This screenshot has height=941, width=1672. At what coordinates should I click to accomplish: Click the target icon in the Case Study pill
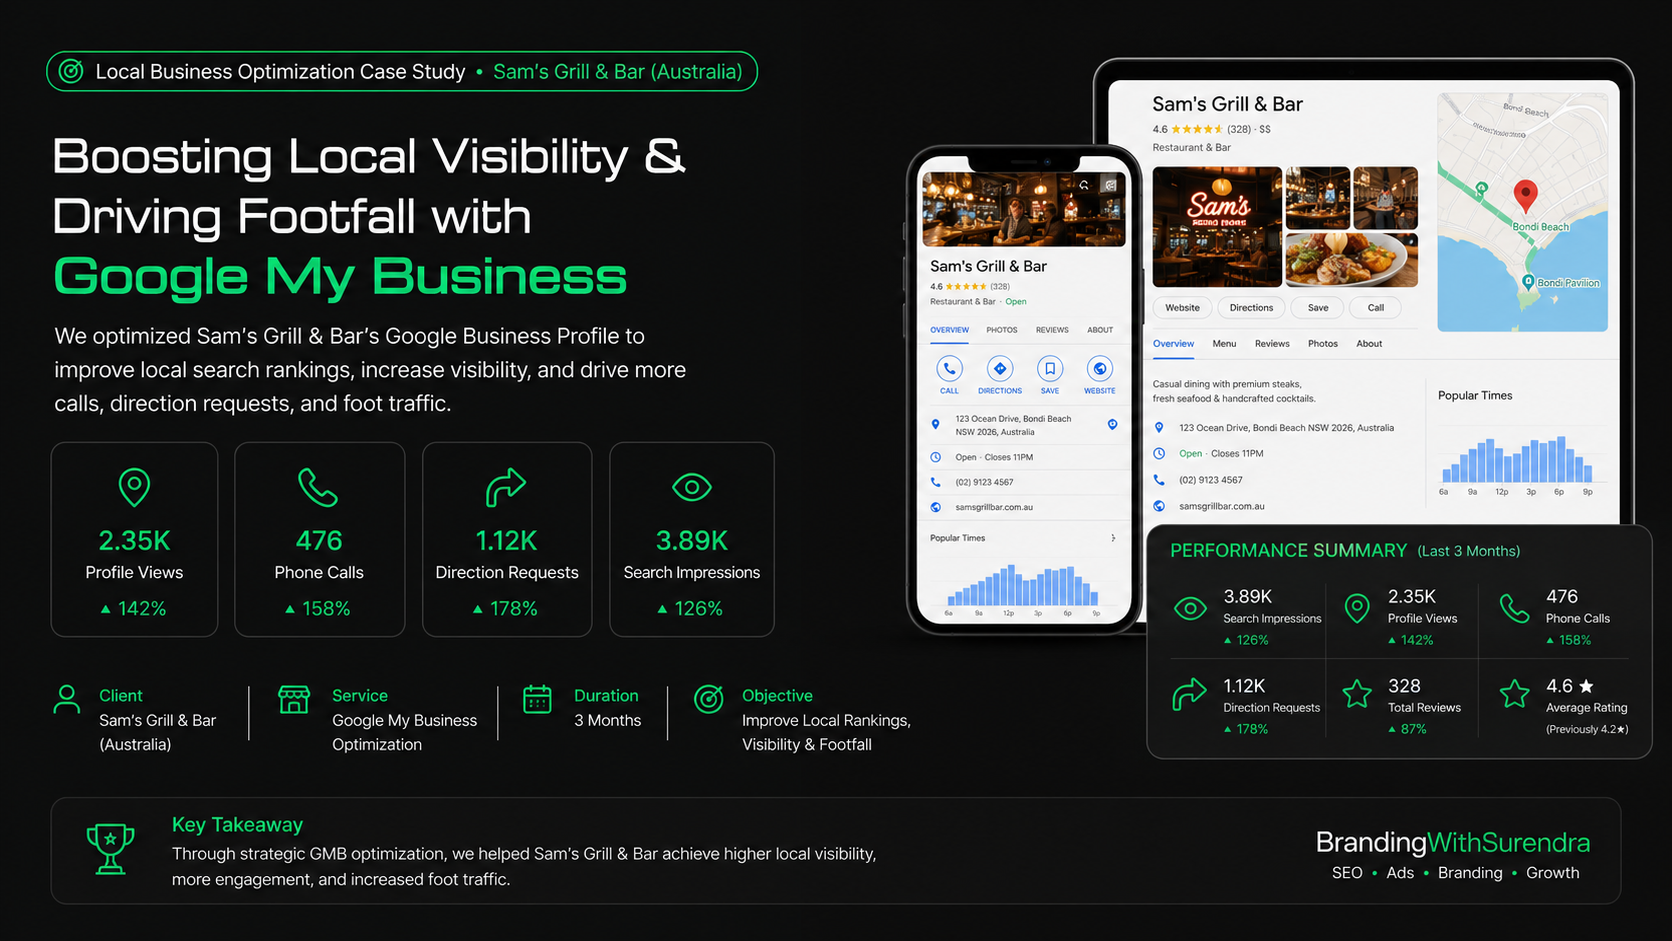pyautogui.click(x=71, y=71)
